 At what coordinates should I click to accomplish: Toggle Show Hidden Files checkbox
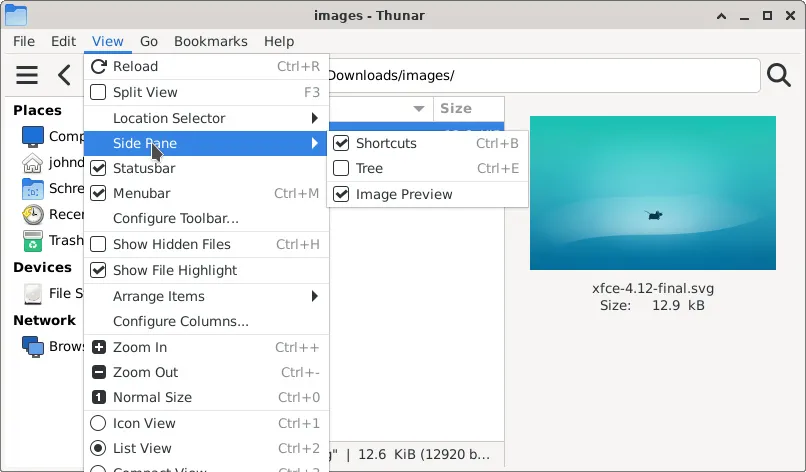pyautogui.click(x=98, y=244)
